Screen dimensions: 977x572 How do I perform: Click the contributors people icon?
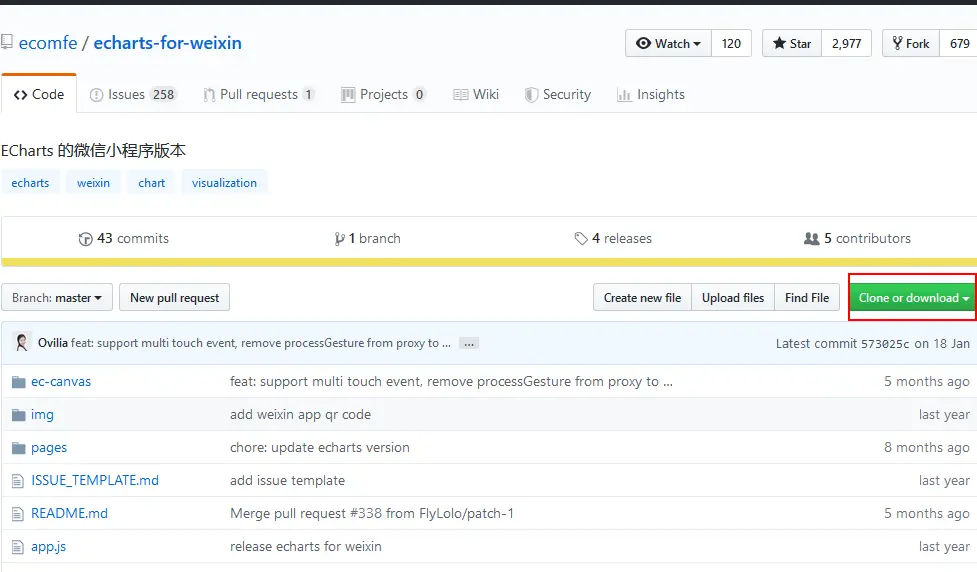811,239
